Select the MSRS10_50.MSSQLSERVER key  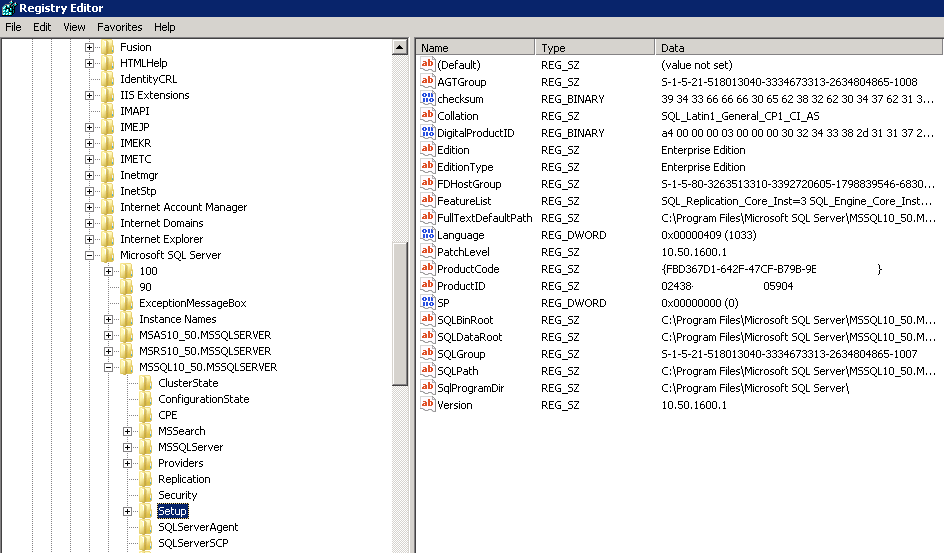[205, 351]
